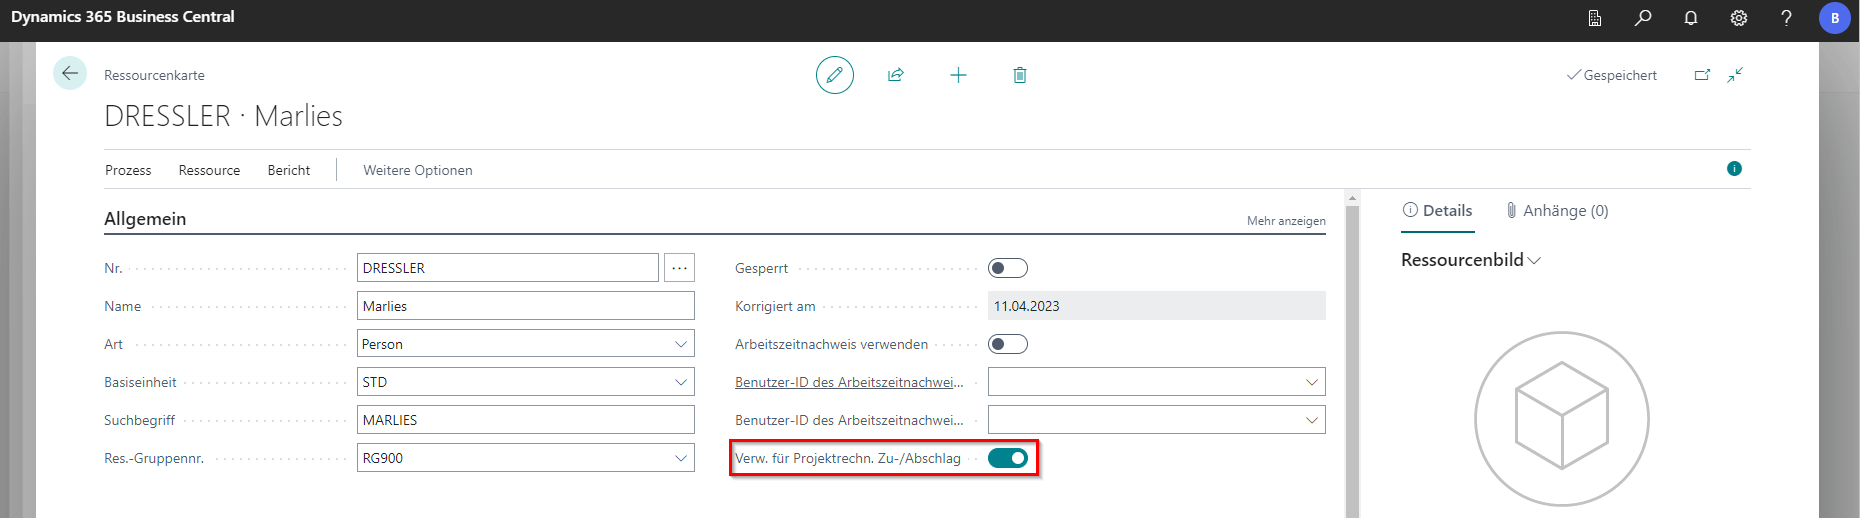Click the trash delete icon
The height and width of the screenshot is (518, 1860).
click(x=1020, y=75)
